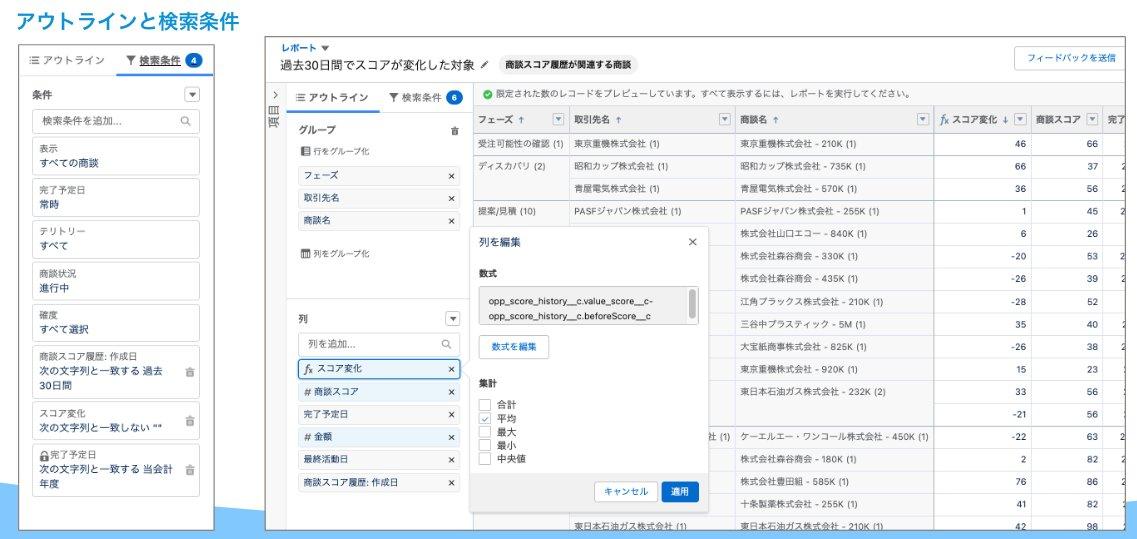Click the フィードバックを送信 button
The width and height of the screenshot is (1137, 539).
click(x=1070, y=58)
